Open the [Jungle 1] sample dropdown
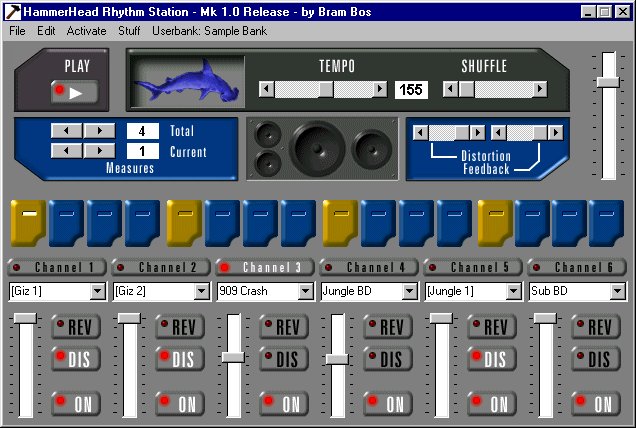Viewport: 636px width, 428px height. [513, 291]
